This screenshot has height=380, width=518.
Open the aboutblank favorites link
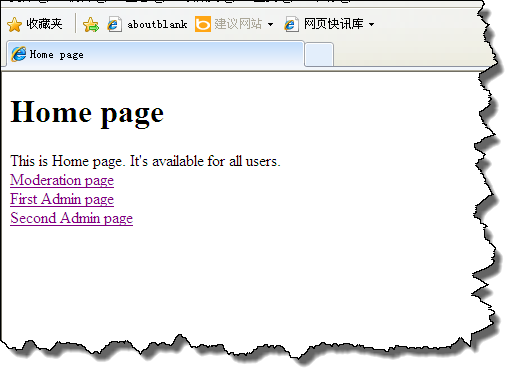click(x=147, y=24)
